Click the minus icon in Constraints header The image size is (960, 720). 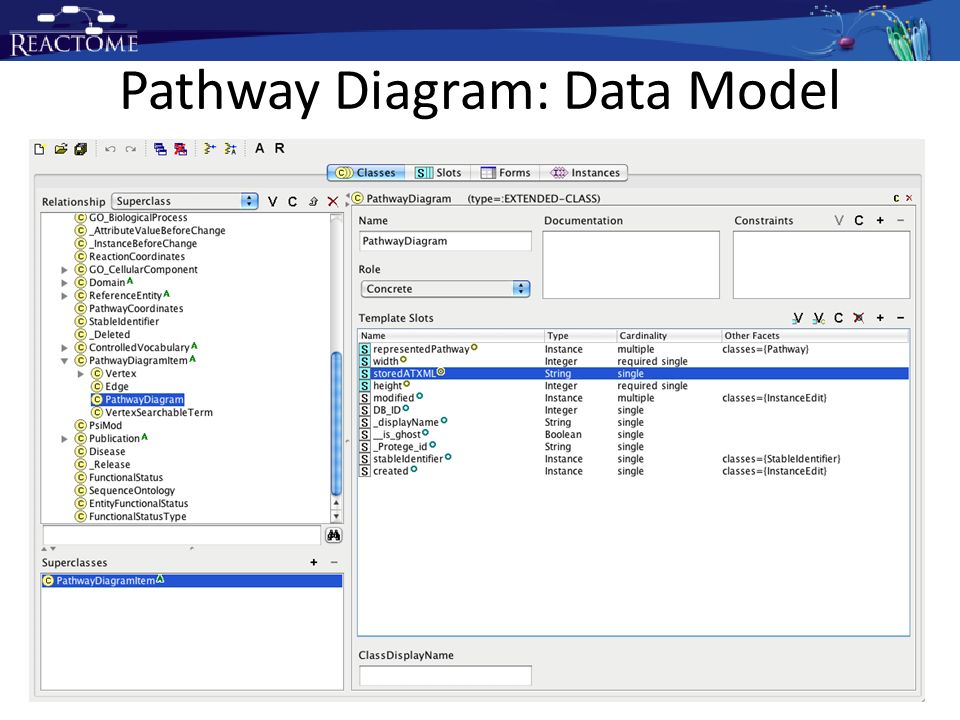point(901,220)
